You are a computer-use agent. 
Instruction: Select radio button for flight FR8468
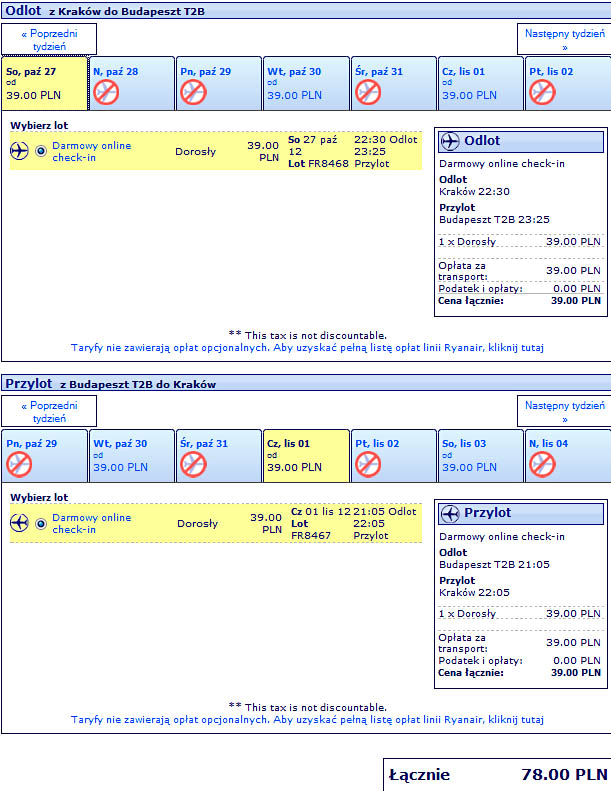41,151
